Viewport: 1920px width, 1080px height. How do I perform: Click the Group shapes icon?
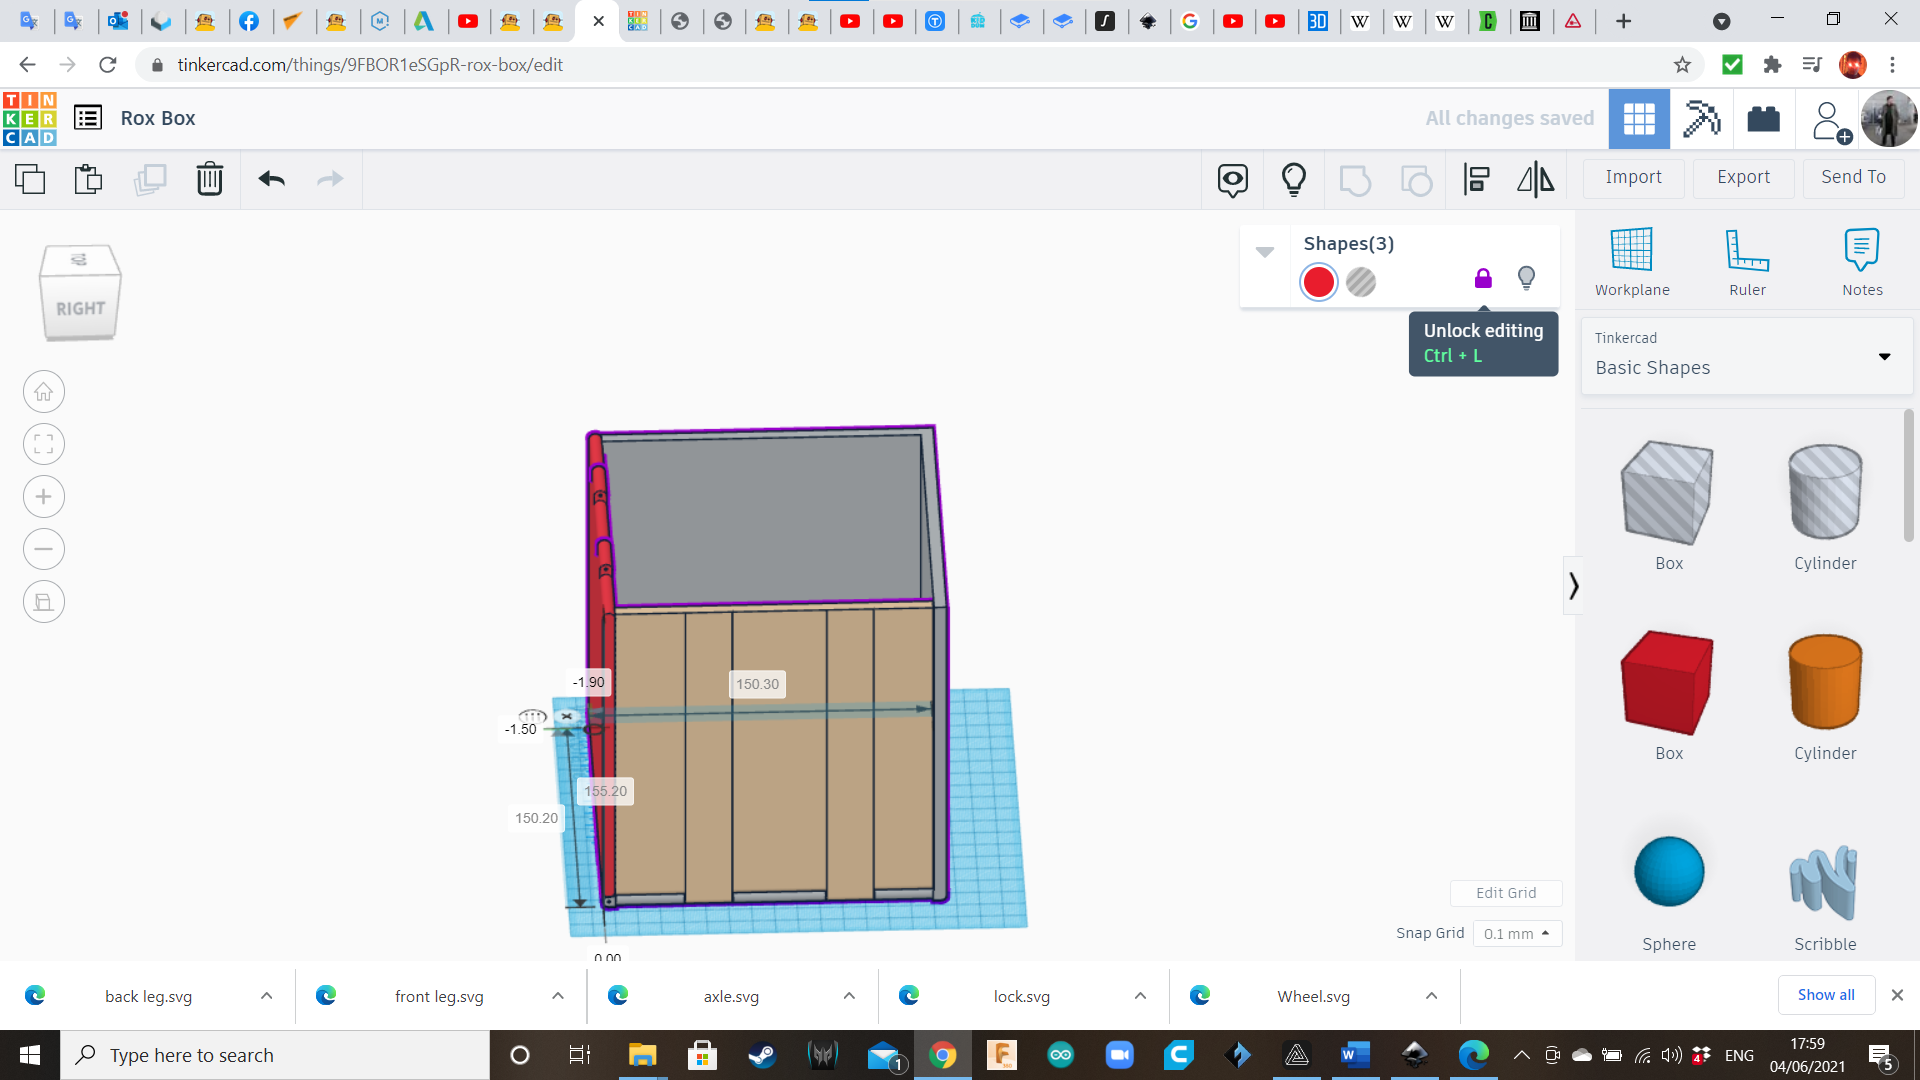[x=1354, y=178]
